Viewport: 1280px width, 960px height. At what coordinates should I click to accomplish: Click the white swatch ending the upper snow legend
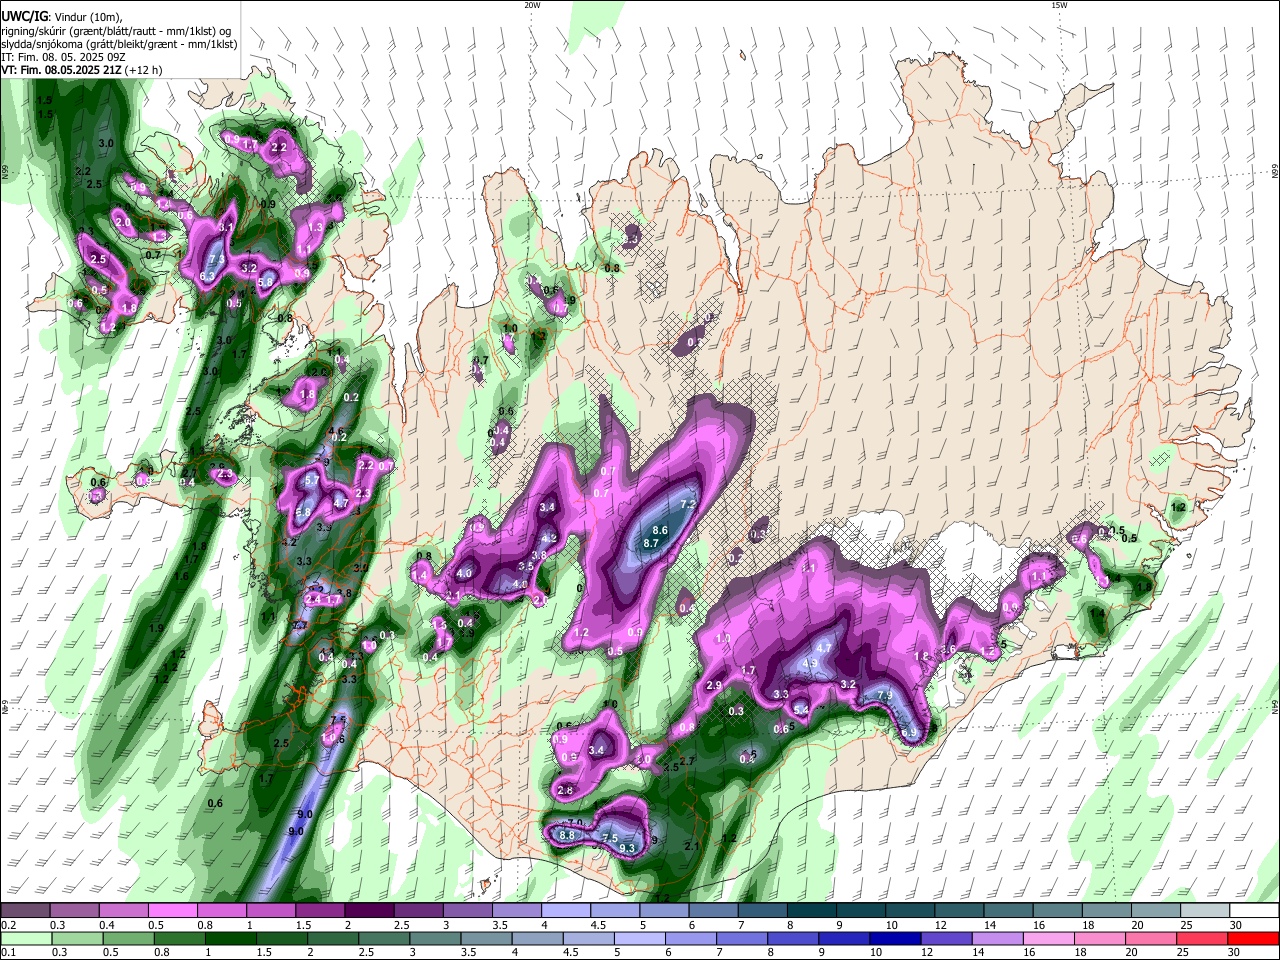click(1254, 910)
